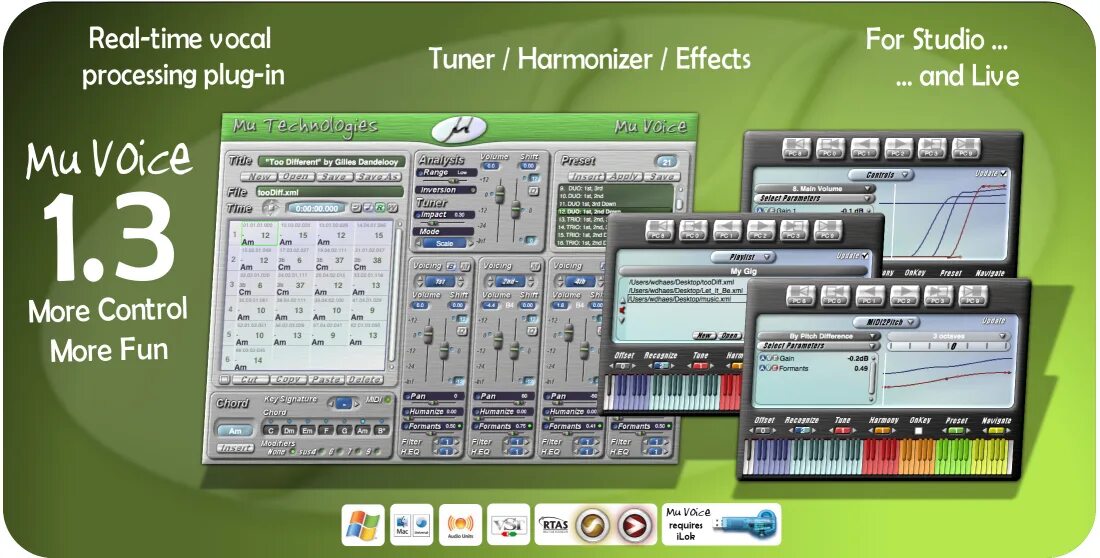The image size is (1100, 558).
Task: Click M button in 2nd- Voicing strip
Action: (535, 266)
